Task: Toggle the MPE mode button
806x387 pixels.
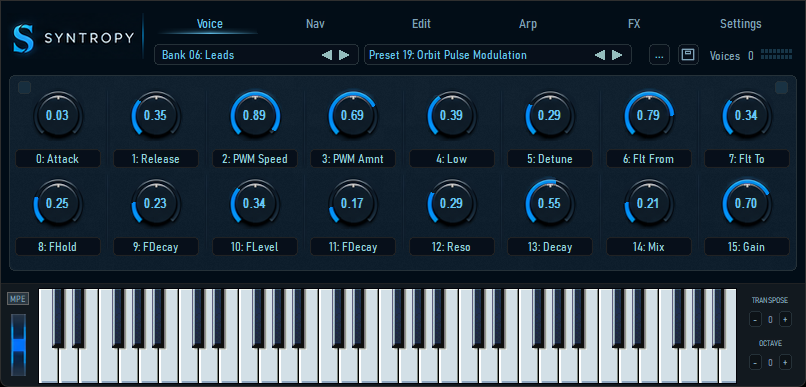Action: pyautogui.click(x=18, y=299)
